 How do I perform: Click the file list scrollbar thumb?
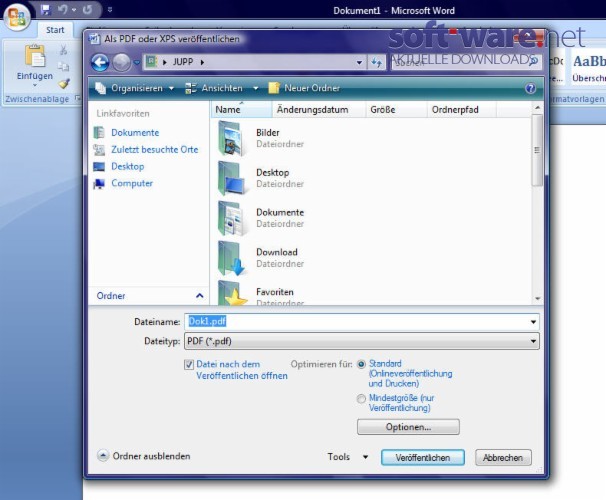[x=537, y=150]
